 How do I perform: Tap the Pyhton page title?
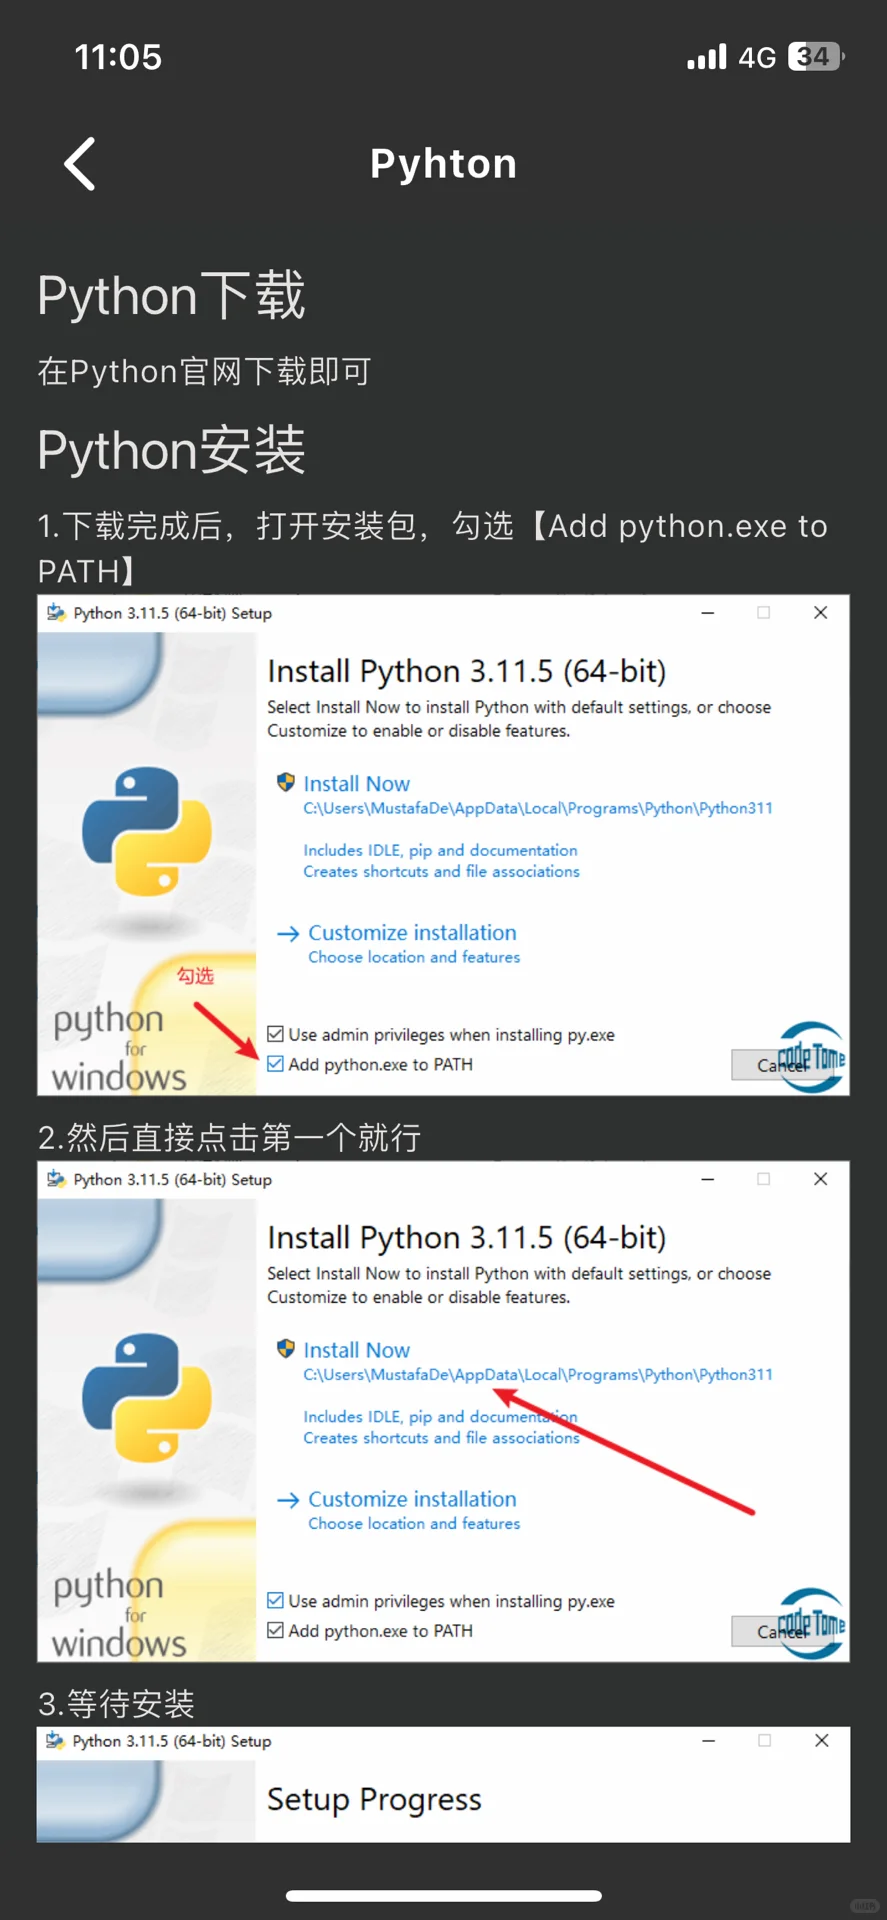tap(444, 164)
